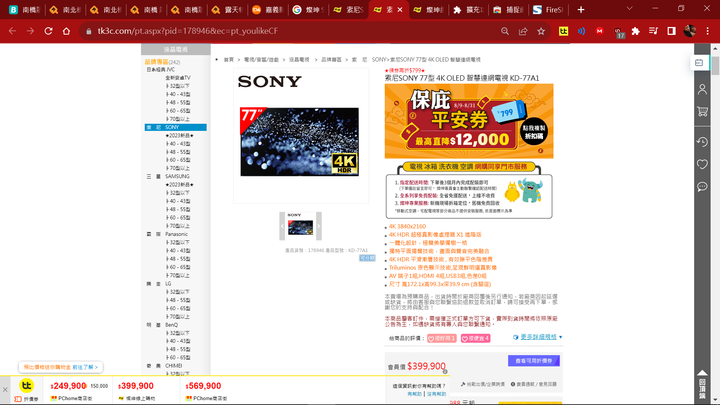Click the SONY product thumbnail image
This screenshot has width=720, height=405.
[x=300, y=225]
